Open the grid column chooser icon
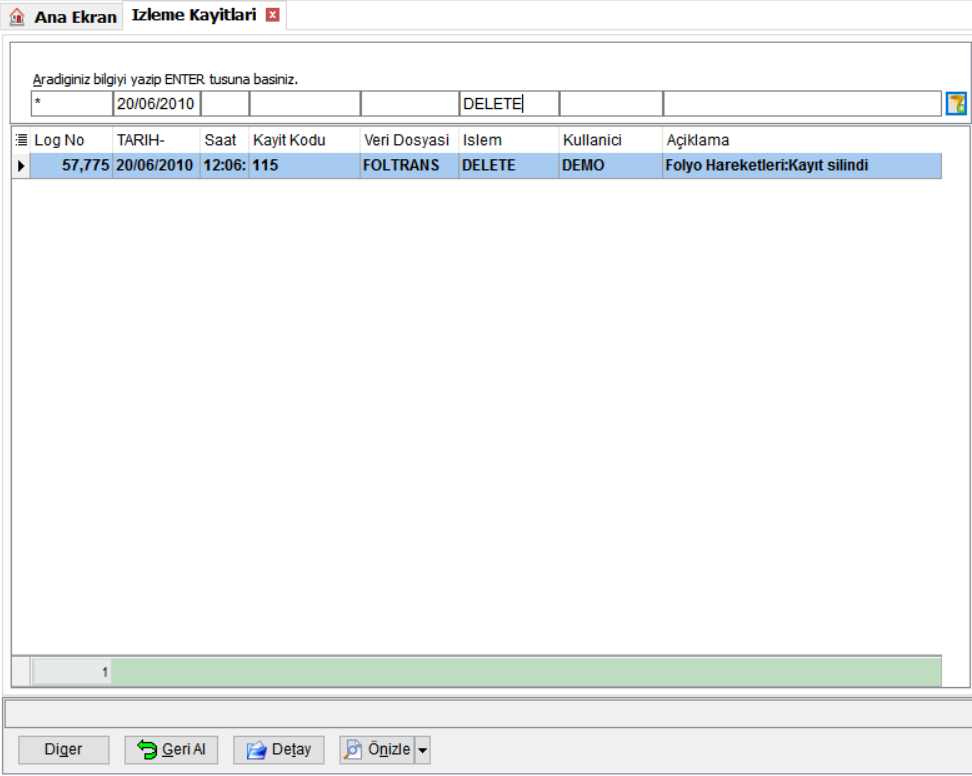Viewport: 972px width, 776px height. point(21,140)
